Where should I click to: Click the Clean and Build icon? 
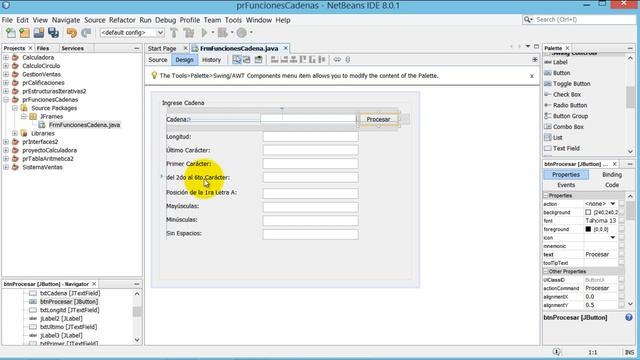click(x=189, y=33)
